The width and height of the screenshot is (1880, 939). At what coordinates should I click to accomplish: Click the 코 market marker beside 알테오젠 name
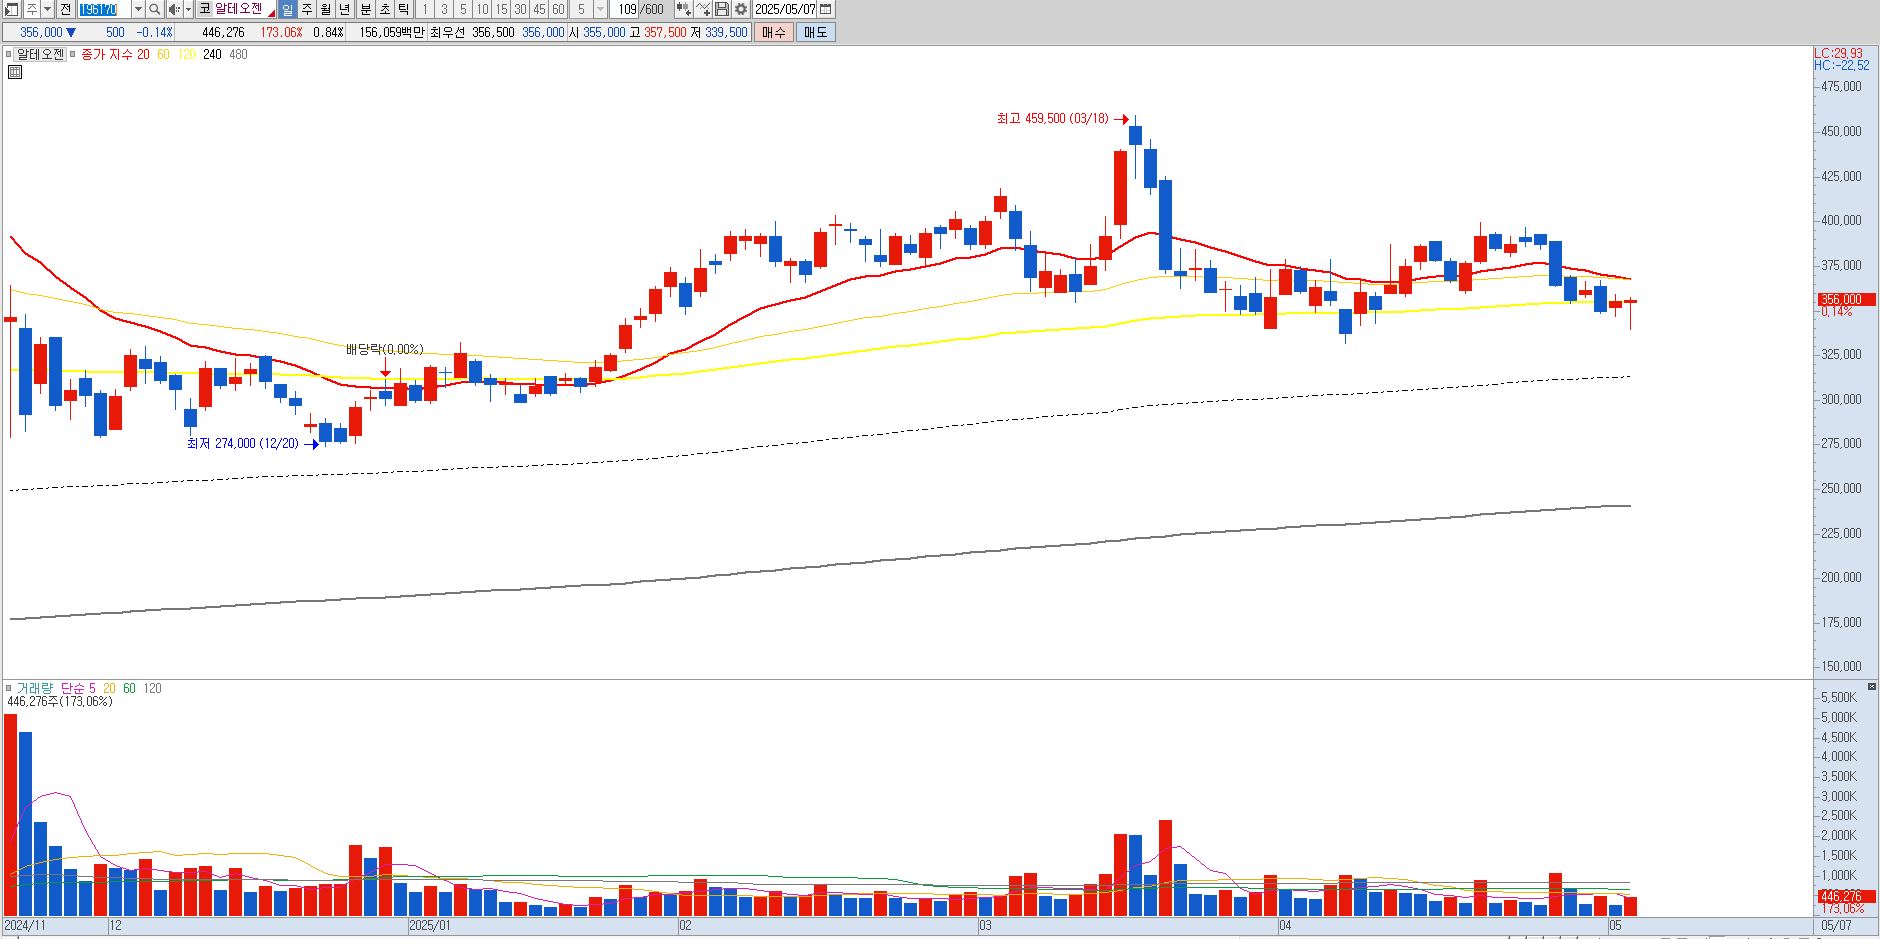pos(205,9)
